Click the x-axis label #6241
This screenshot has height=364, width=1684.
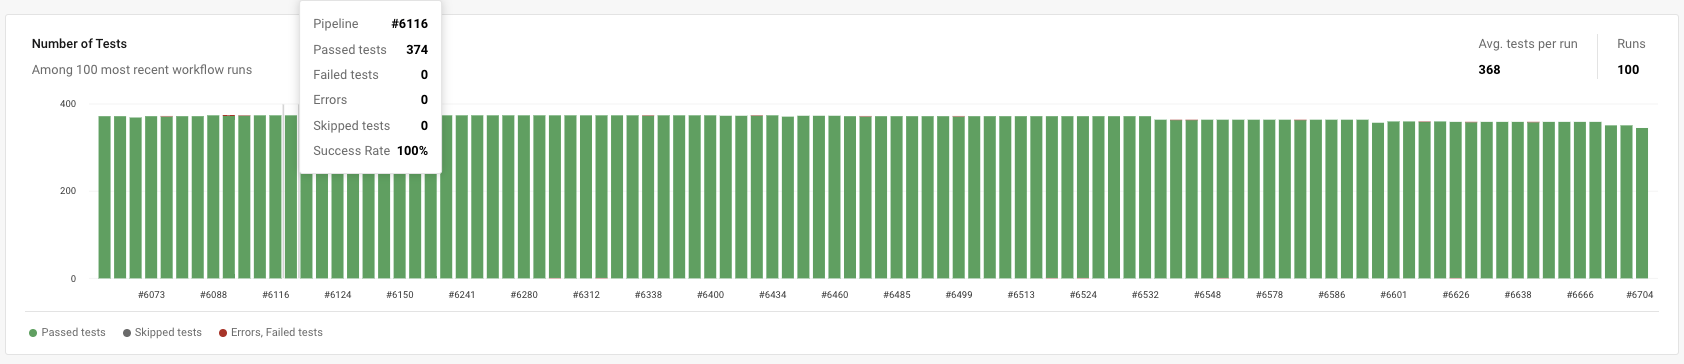(x=462, y=295)
